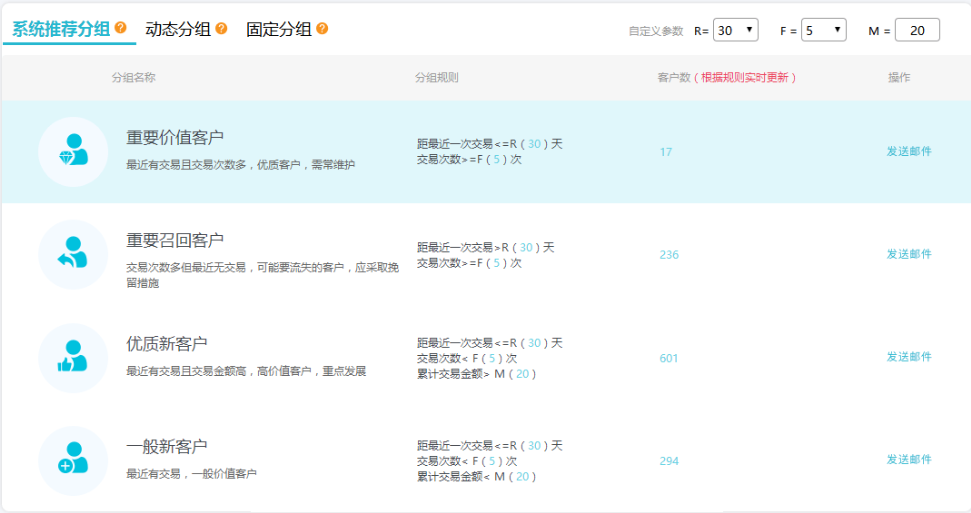
Task: Click the thumbs-up user icon for 优质新客户
Action: 73,357
